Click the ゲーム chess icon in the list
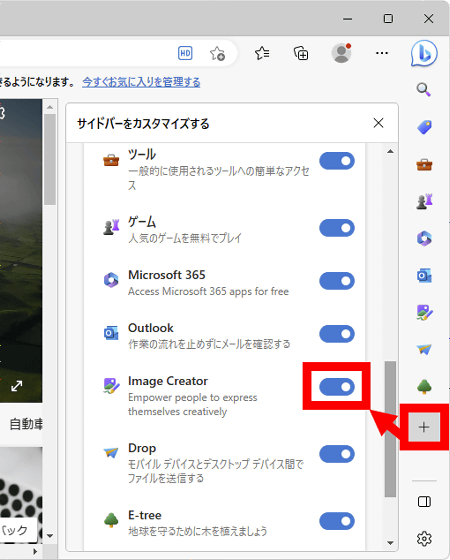Screen dimensions: 450x560 pos(111,227)
